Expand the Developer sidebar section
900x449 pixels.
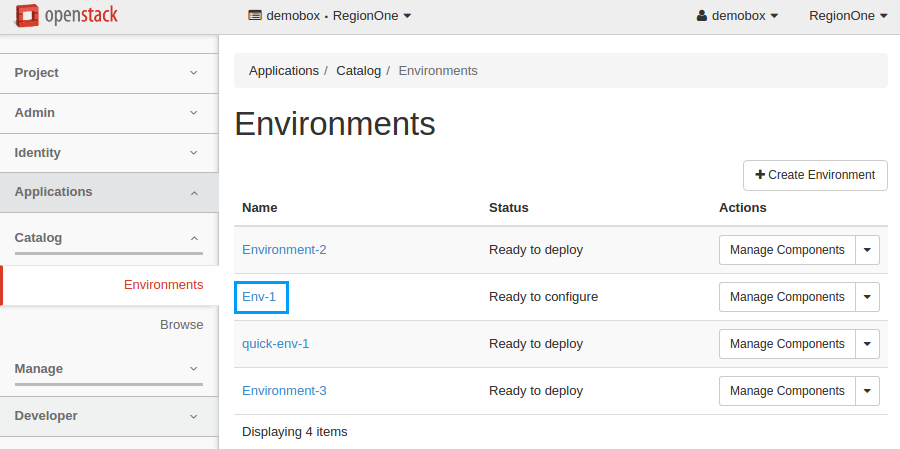click(x=108, y=416)
